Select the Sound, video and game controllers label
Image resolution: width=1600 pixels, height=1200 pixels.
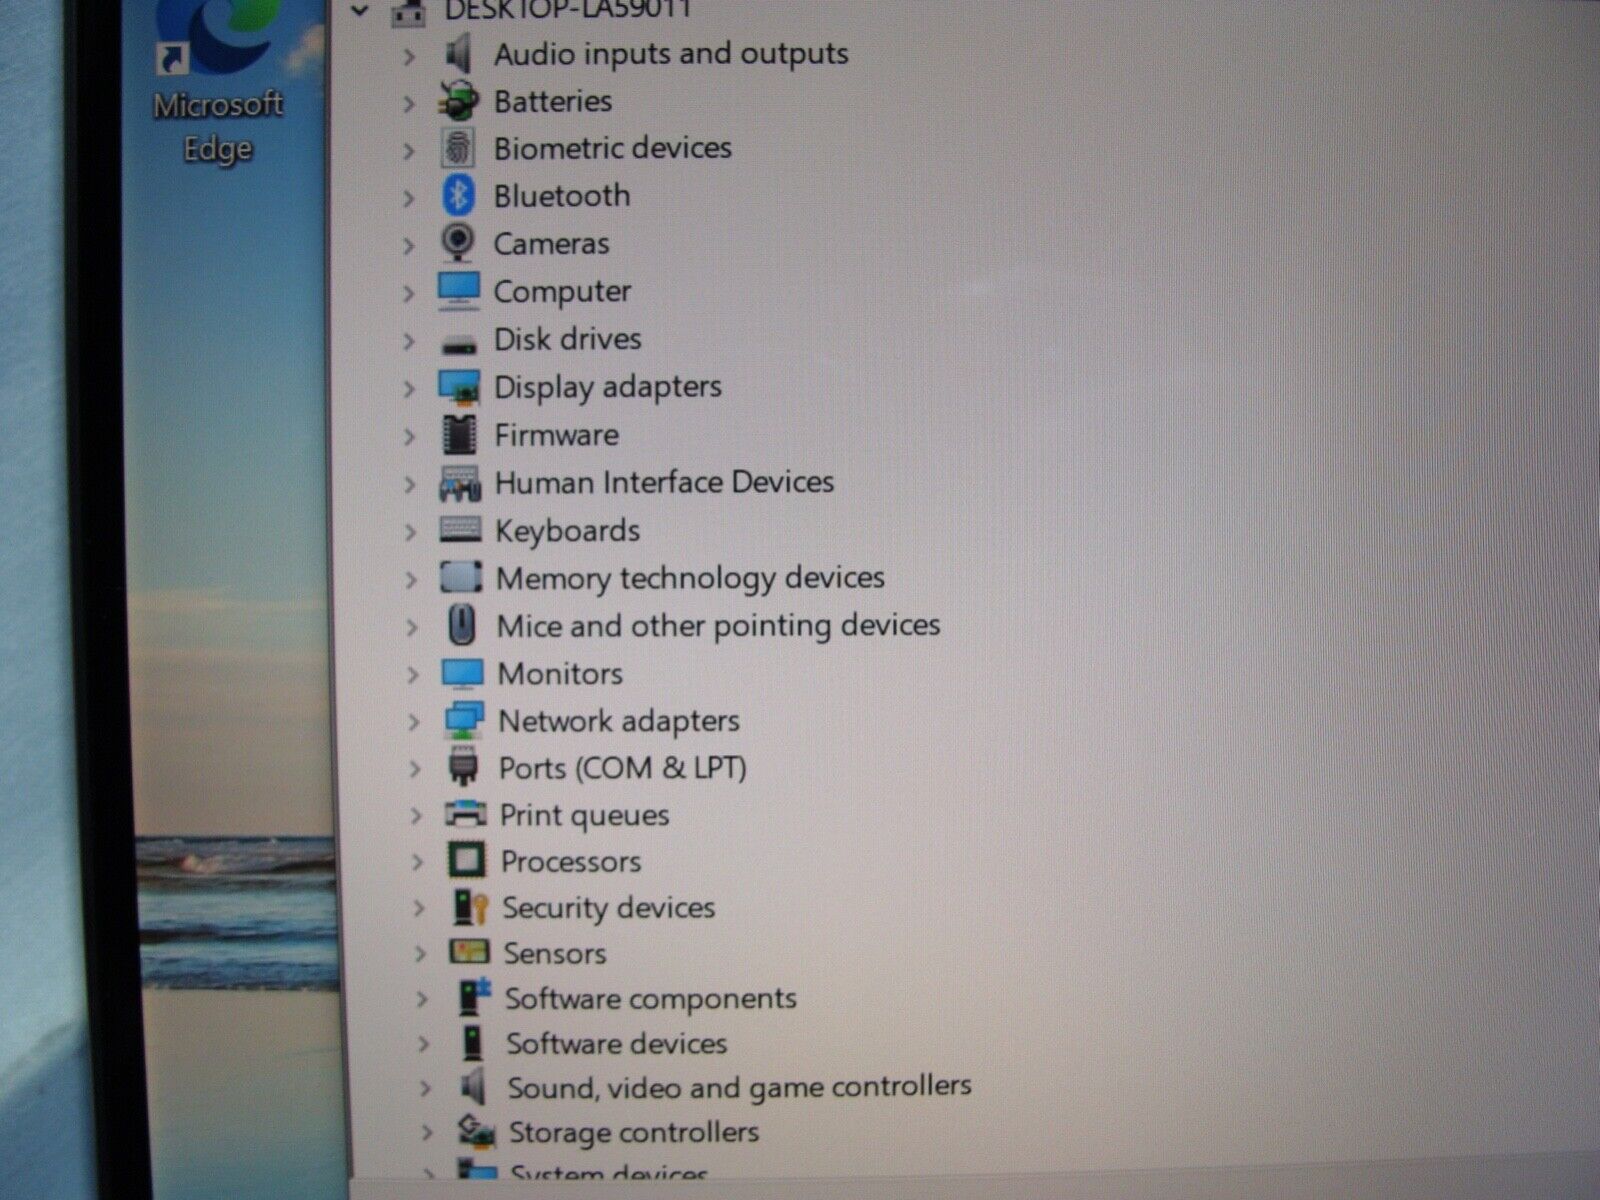739,1087
